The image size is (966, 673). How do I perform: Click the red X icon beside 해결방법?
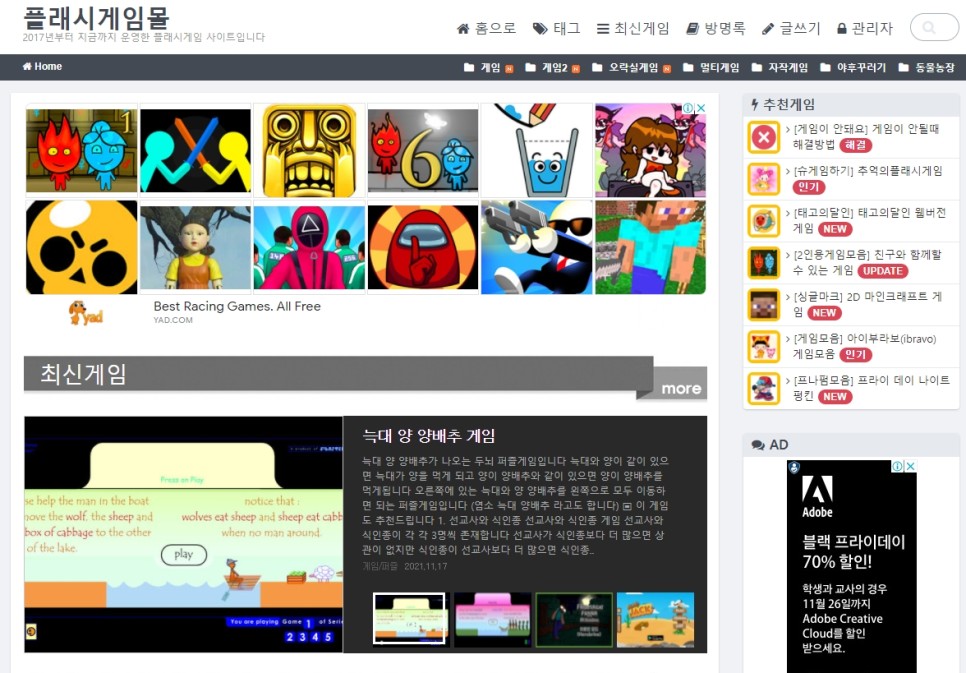pos(764,137)
